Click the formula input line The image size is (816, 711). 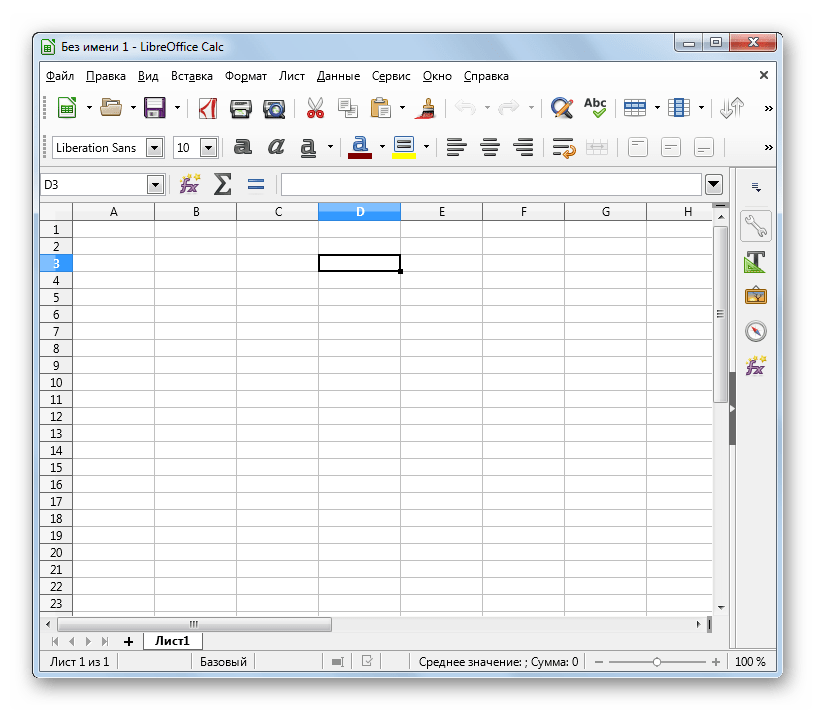coord(491,184)
